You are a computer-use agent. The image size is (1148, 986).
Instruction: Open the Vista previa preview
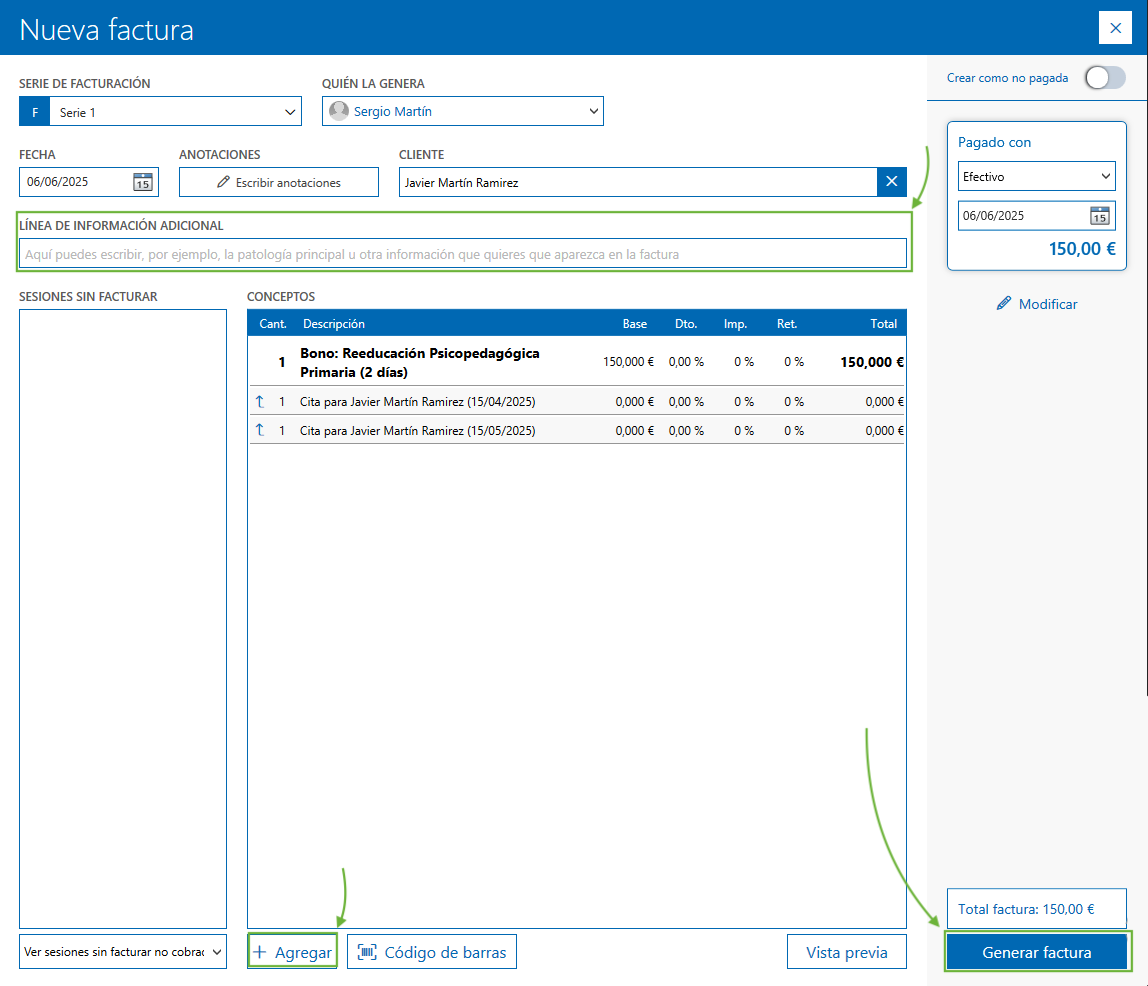click(x=846, y=952)
